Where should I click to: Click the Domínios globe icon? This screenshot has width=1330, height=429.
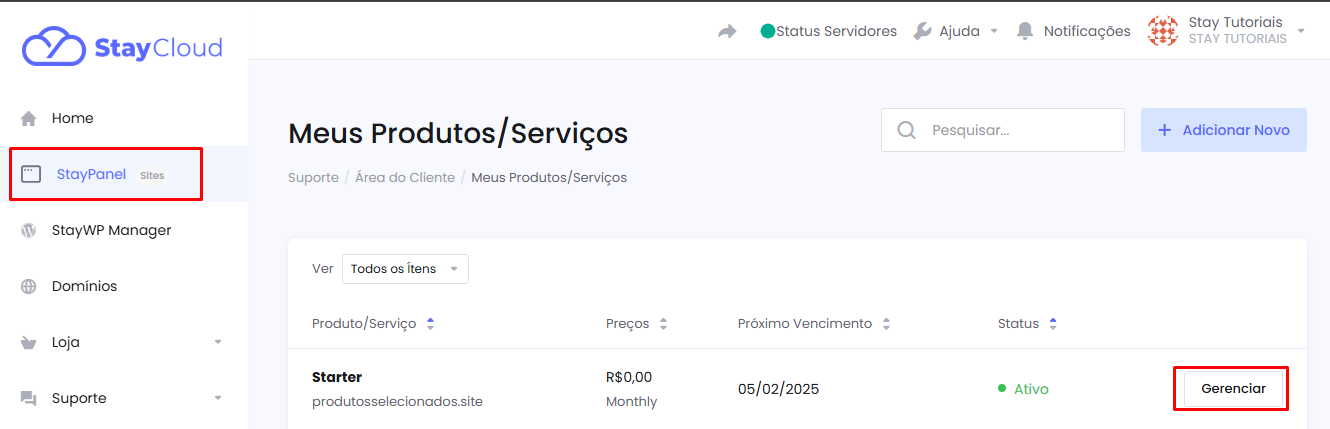pos(29,286)
